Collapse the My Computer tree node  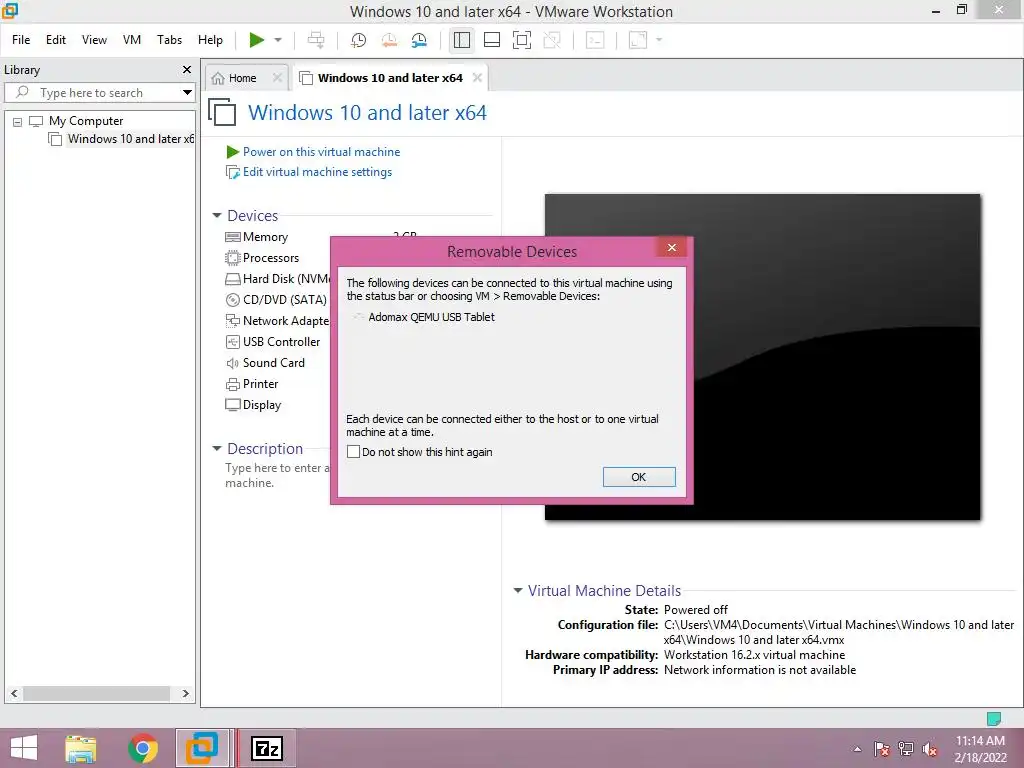[18, 121]
